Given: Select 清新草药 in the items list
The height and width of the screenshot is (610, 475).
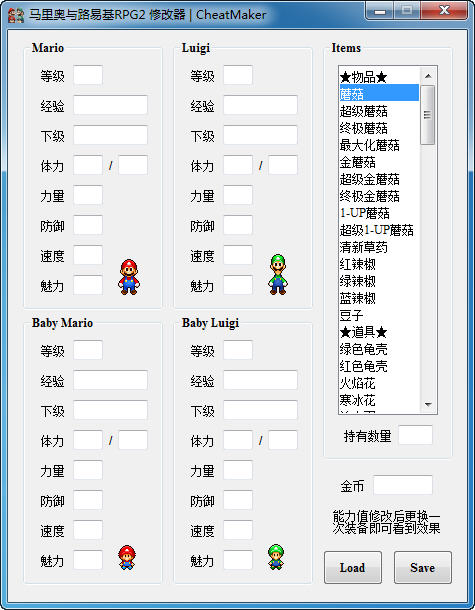Looking at the screenshot, I should click(x=379, y=247).
